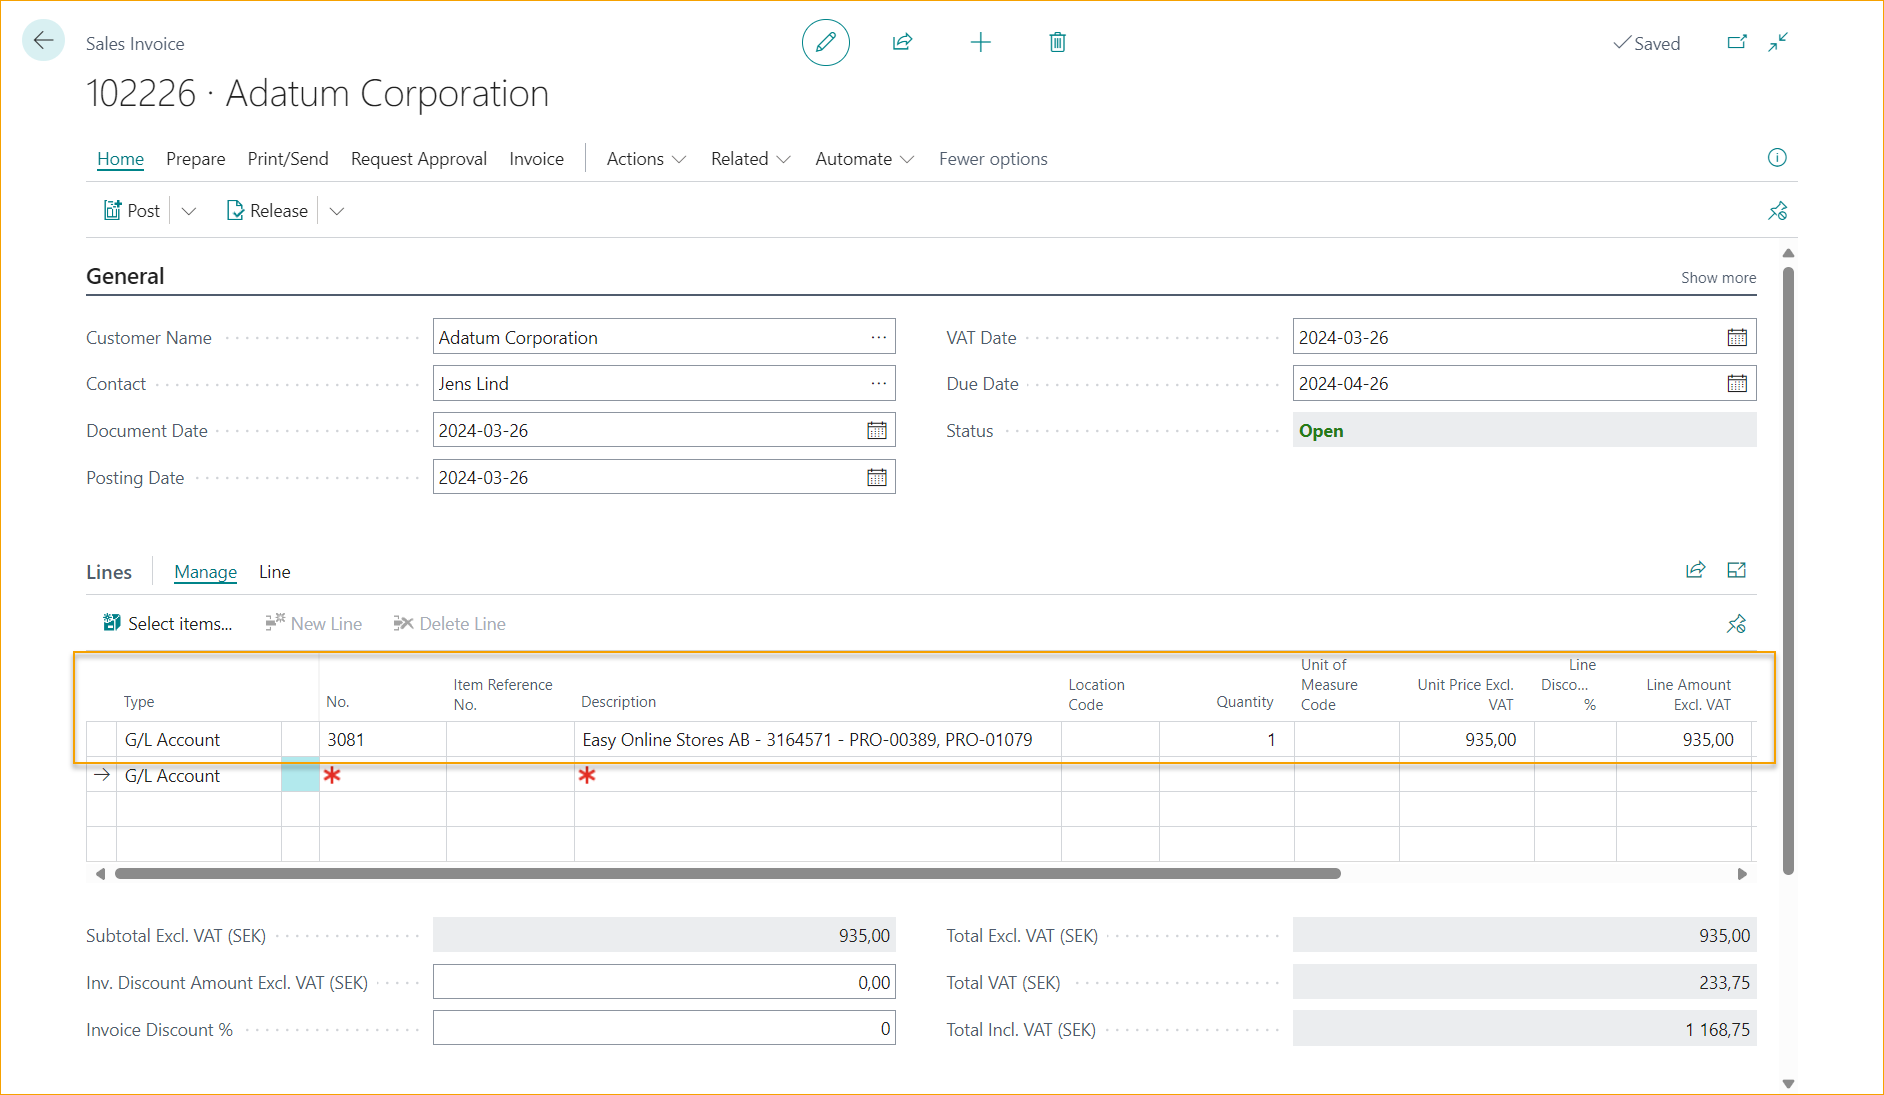Image resolution: width=1884 pixels, height=1095 pixels.
Task: Open the dropdown arrow next to Post
Action: (189, 211)
